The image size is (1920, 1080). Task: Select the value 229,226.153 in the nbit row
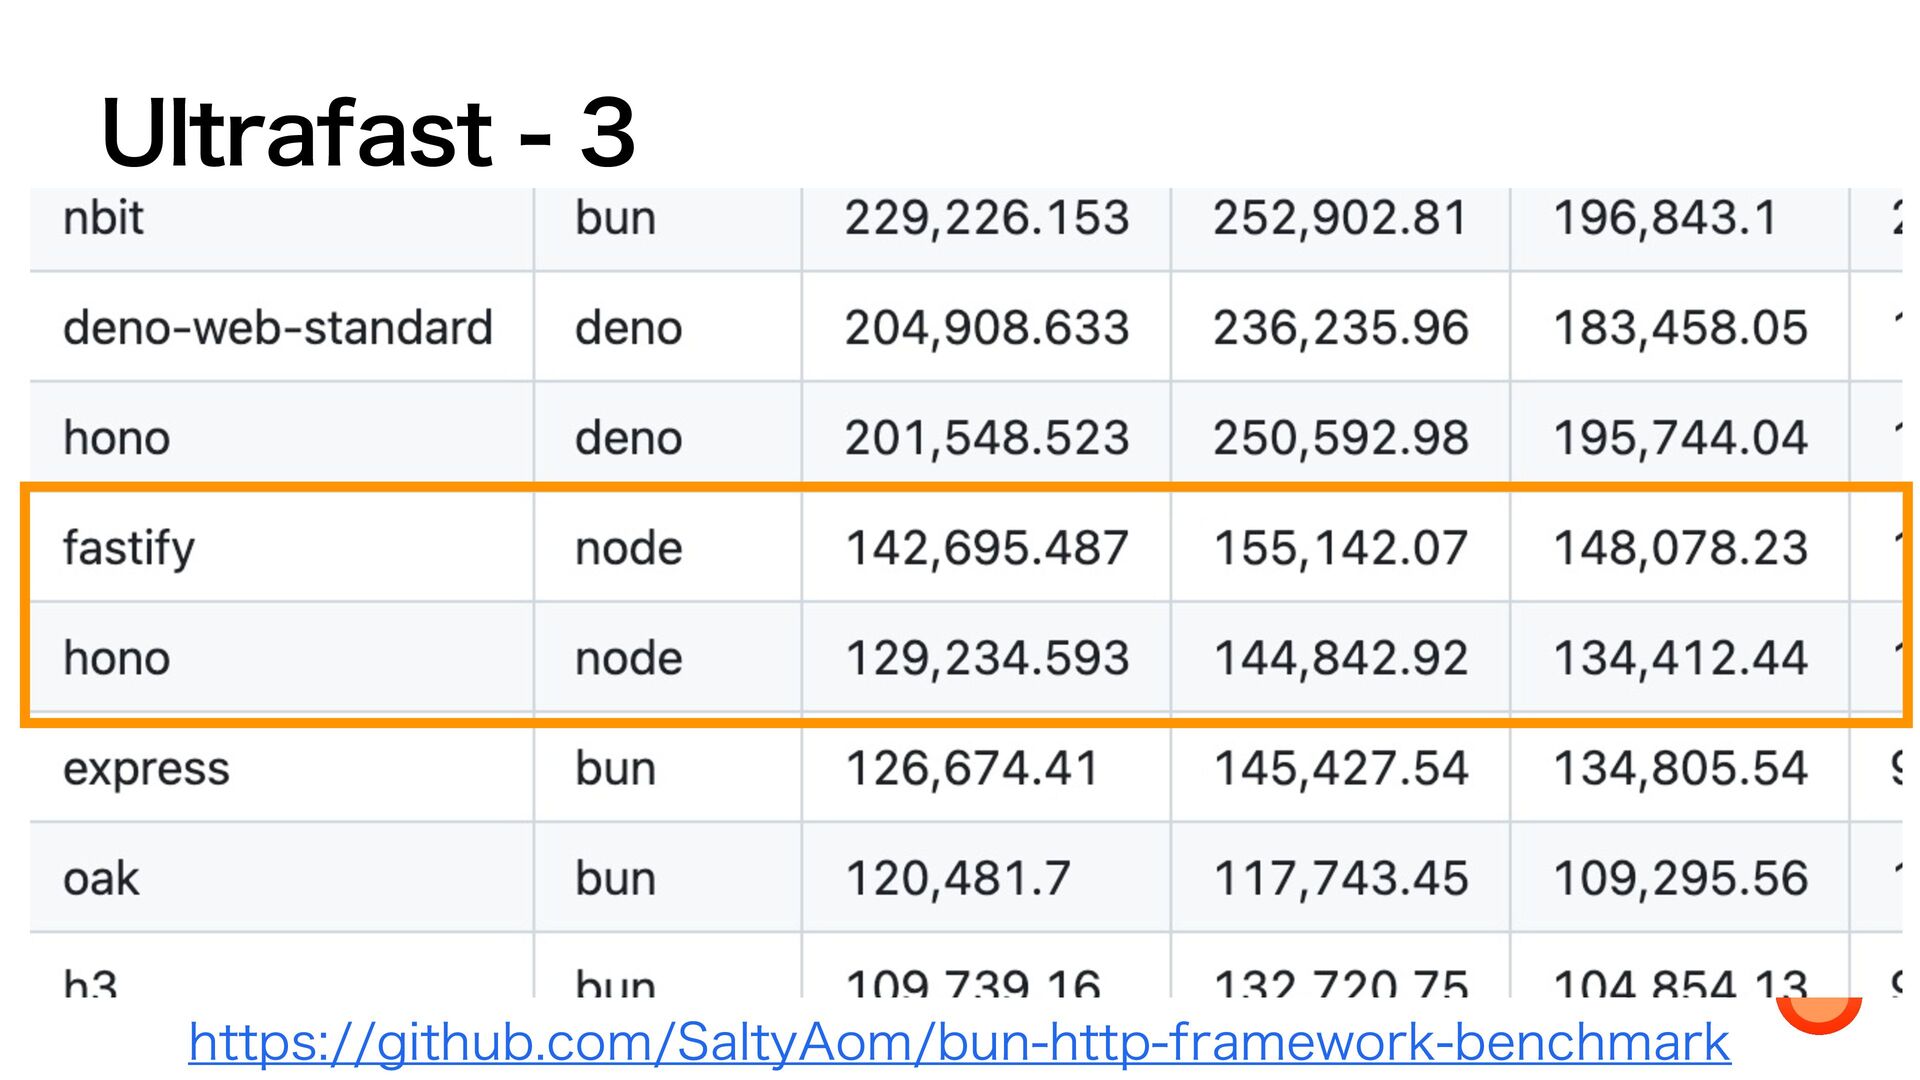point(986,218)
